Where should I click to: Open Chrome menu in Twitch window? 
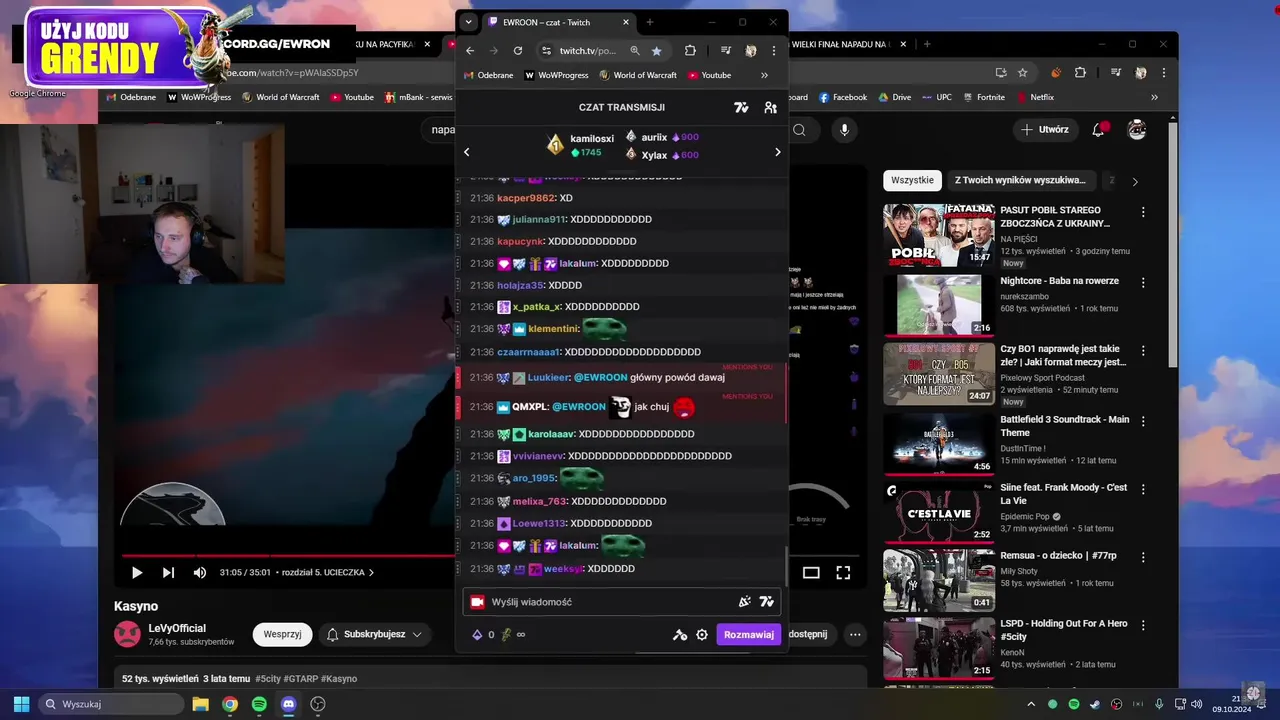point(773,51)
